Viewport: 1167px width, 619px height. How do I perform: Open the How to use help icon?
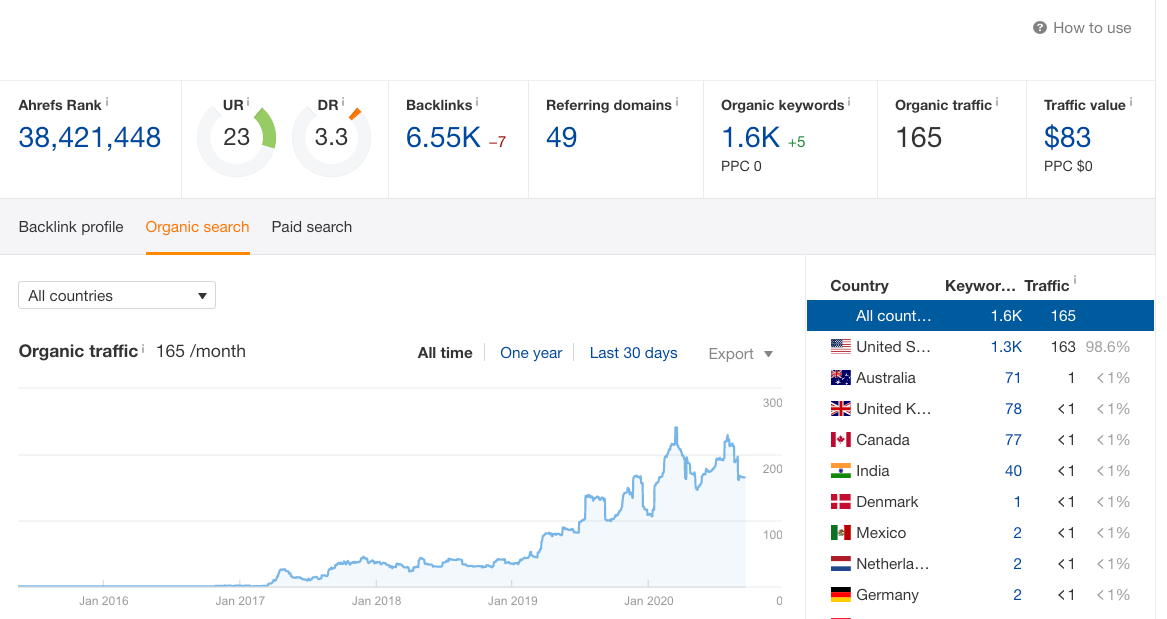pos(1040,28)
